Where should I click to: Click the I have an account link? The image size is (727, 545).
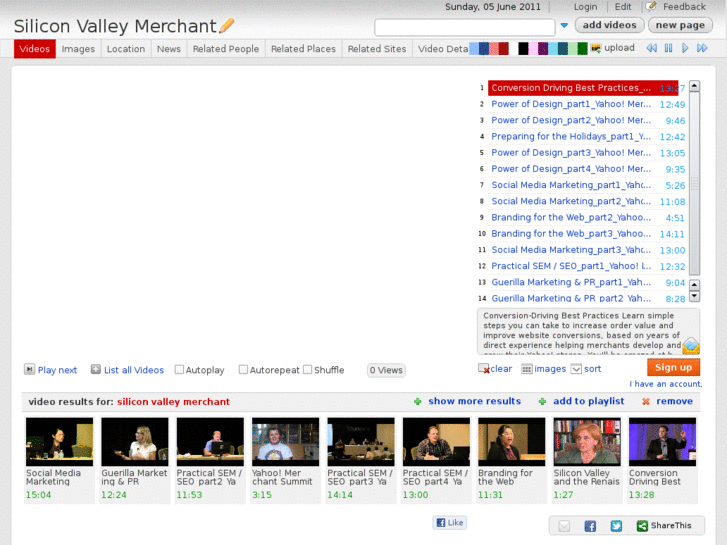(665, 384)
